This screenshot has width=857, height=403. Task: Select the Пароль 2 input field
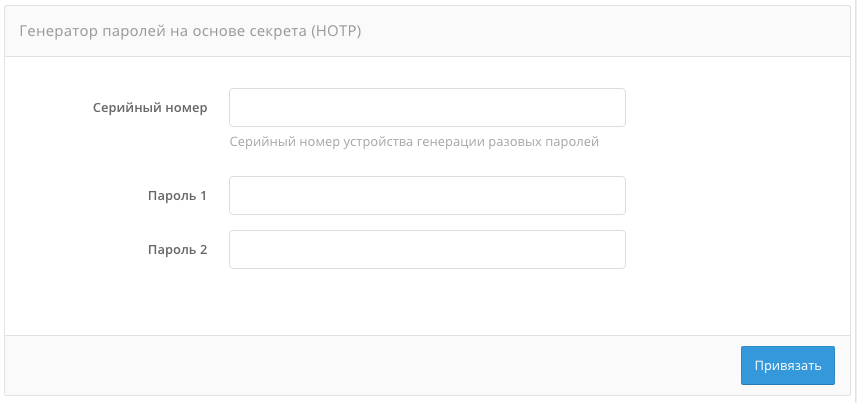[x=427, y=250]
